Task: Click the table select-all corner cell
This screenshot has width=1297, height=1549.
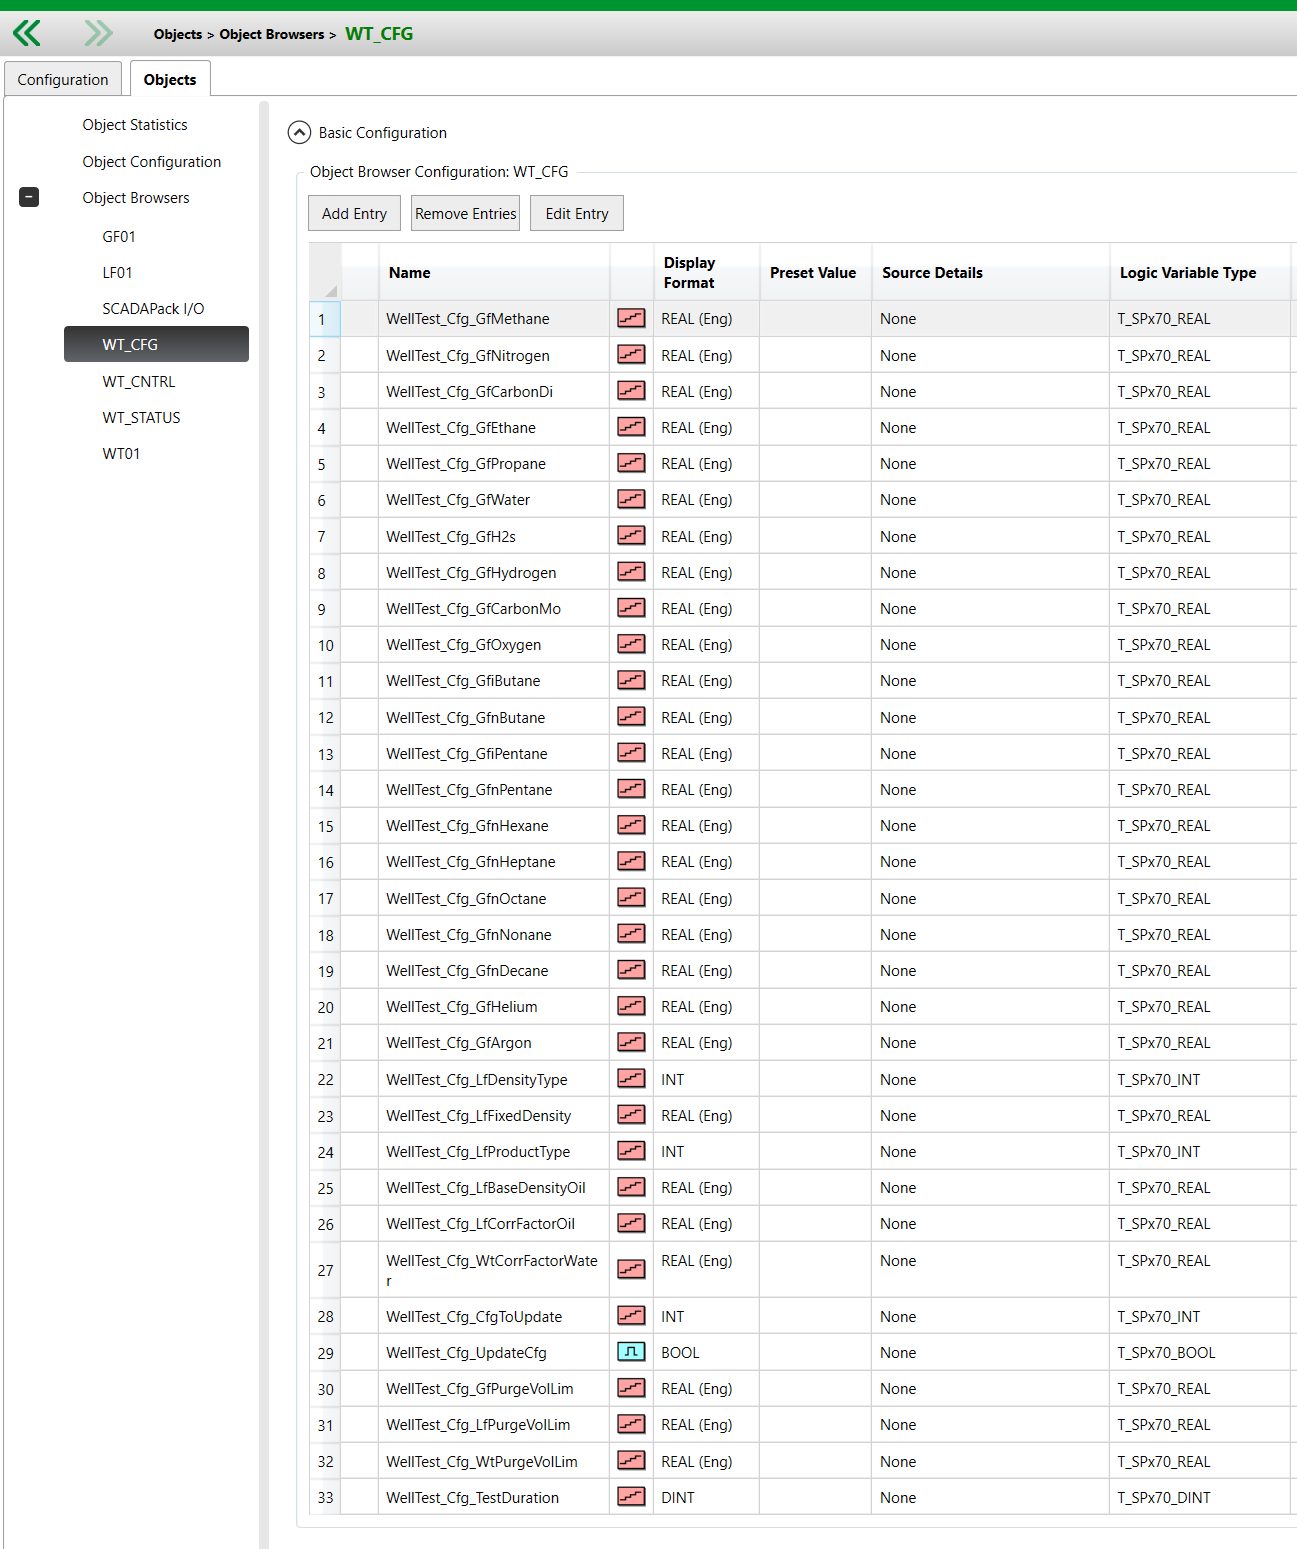Action: click(x=325, y=273)
